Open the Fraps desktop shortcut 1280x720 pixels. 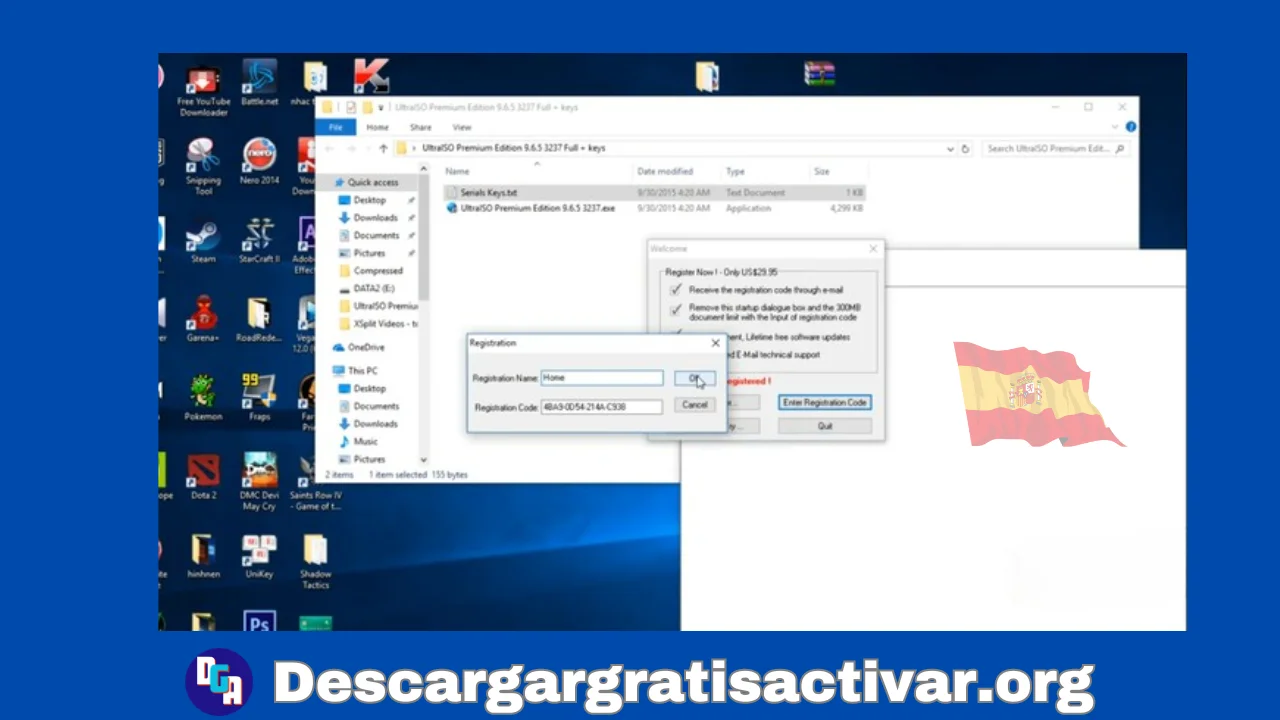(259, 397)
